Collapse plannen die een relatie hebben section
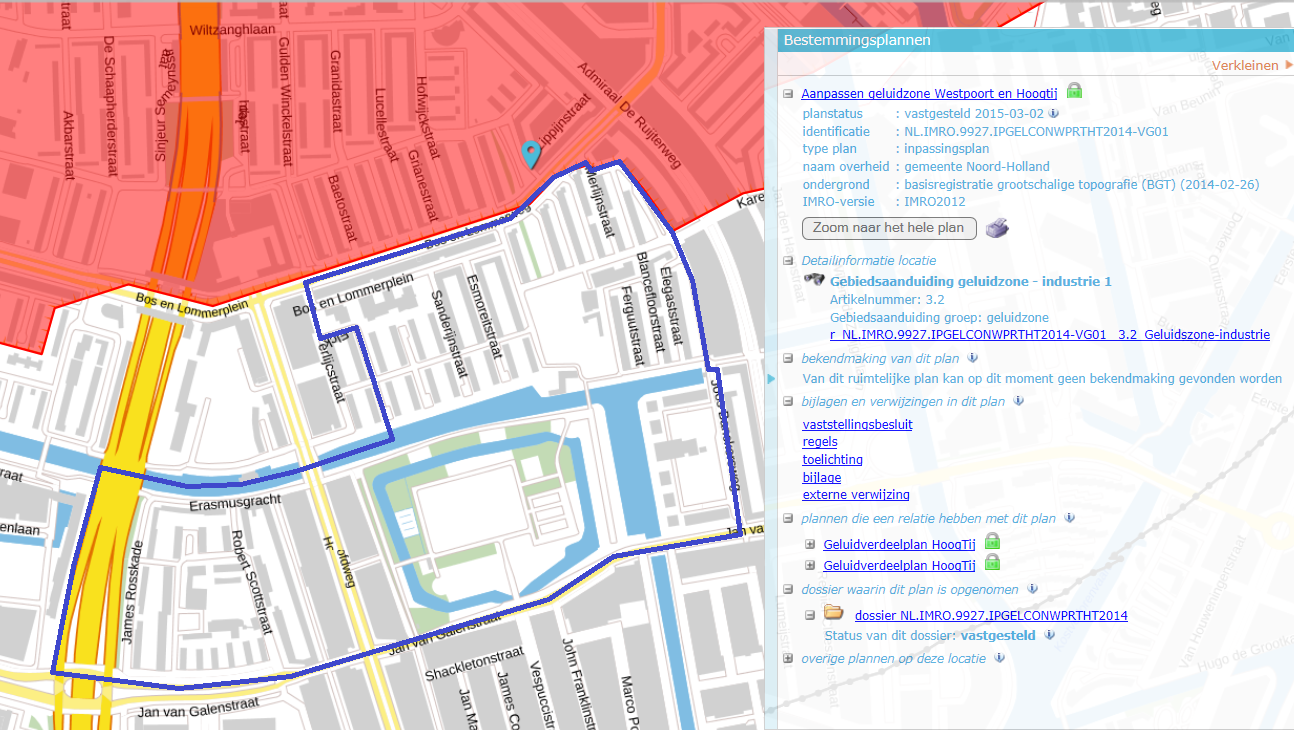The height and width of the screenshot is (730, 1294). click(x=789, y=519)
